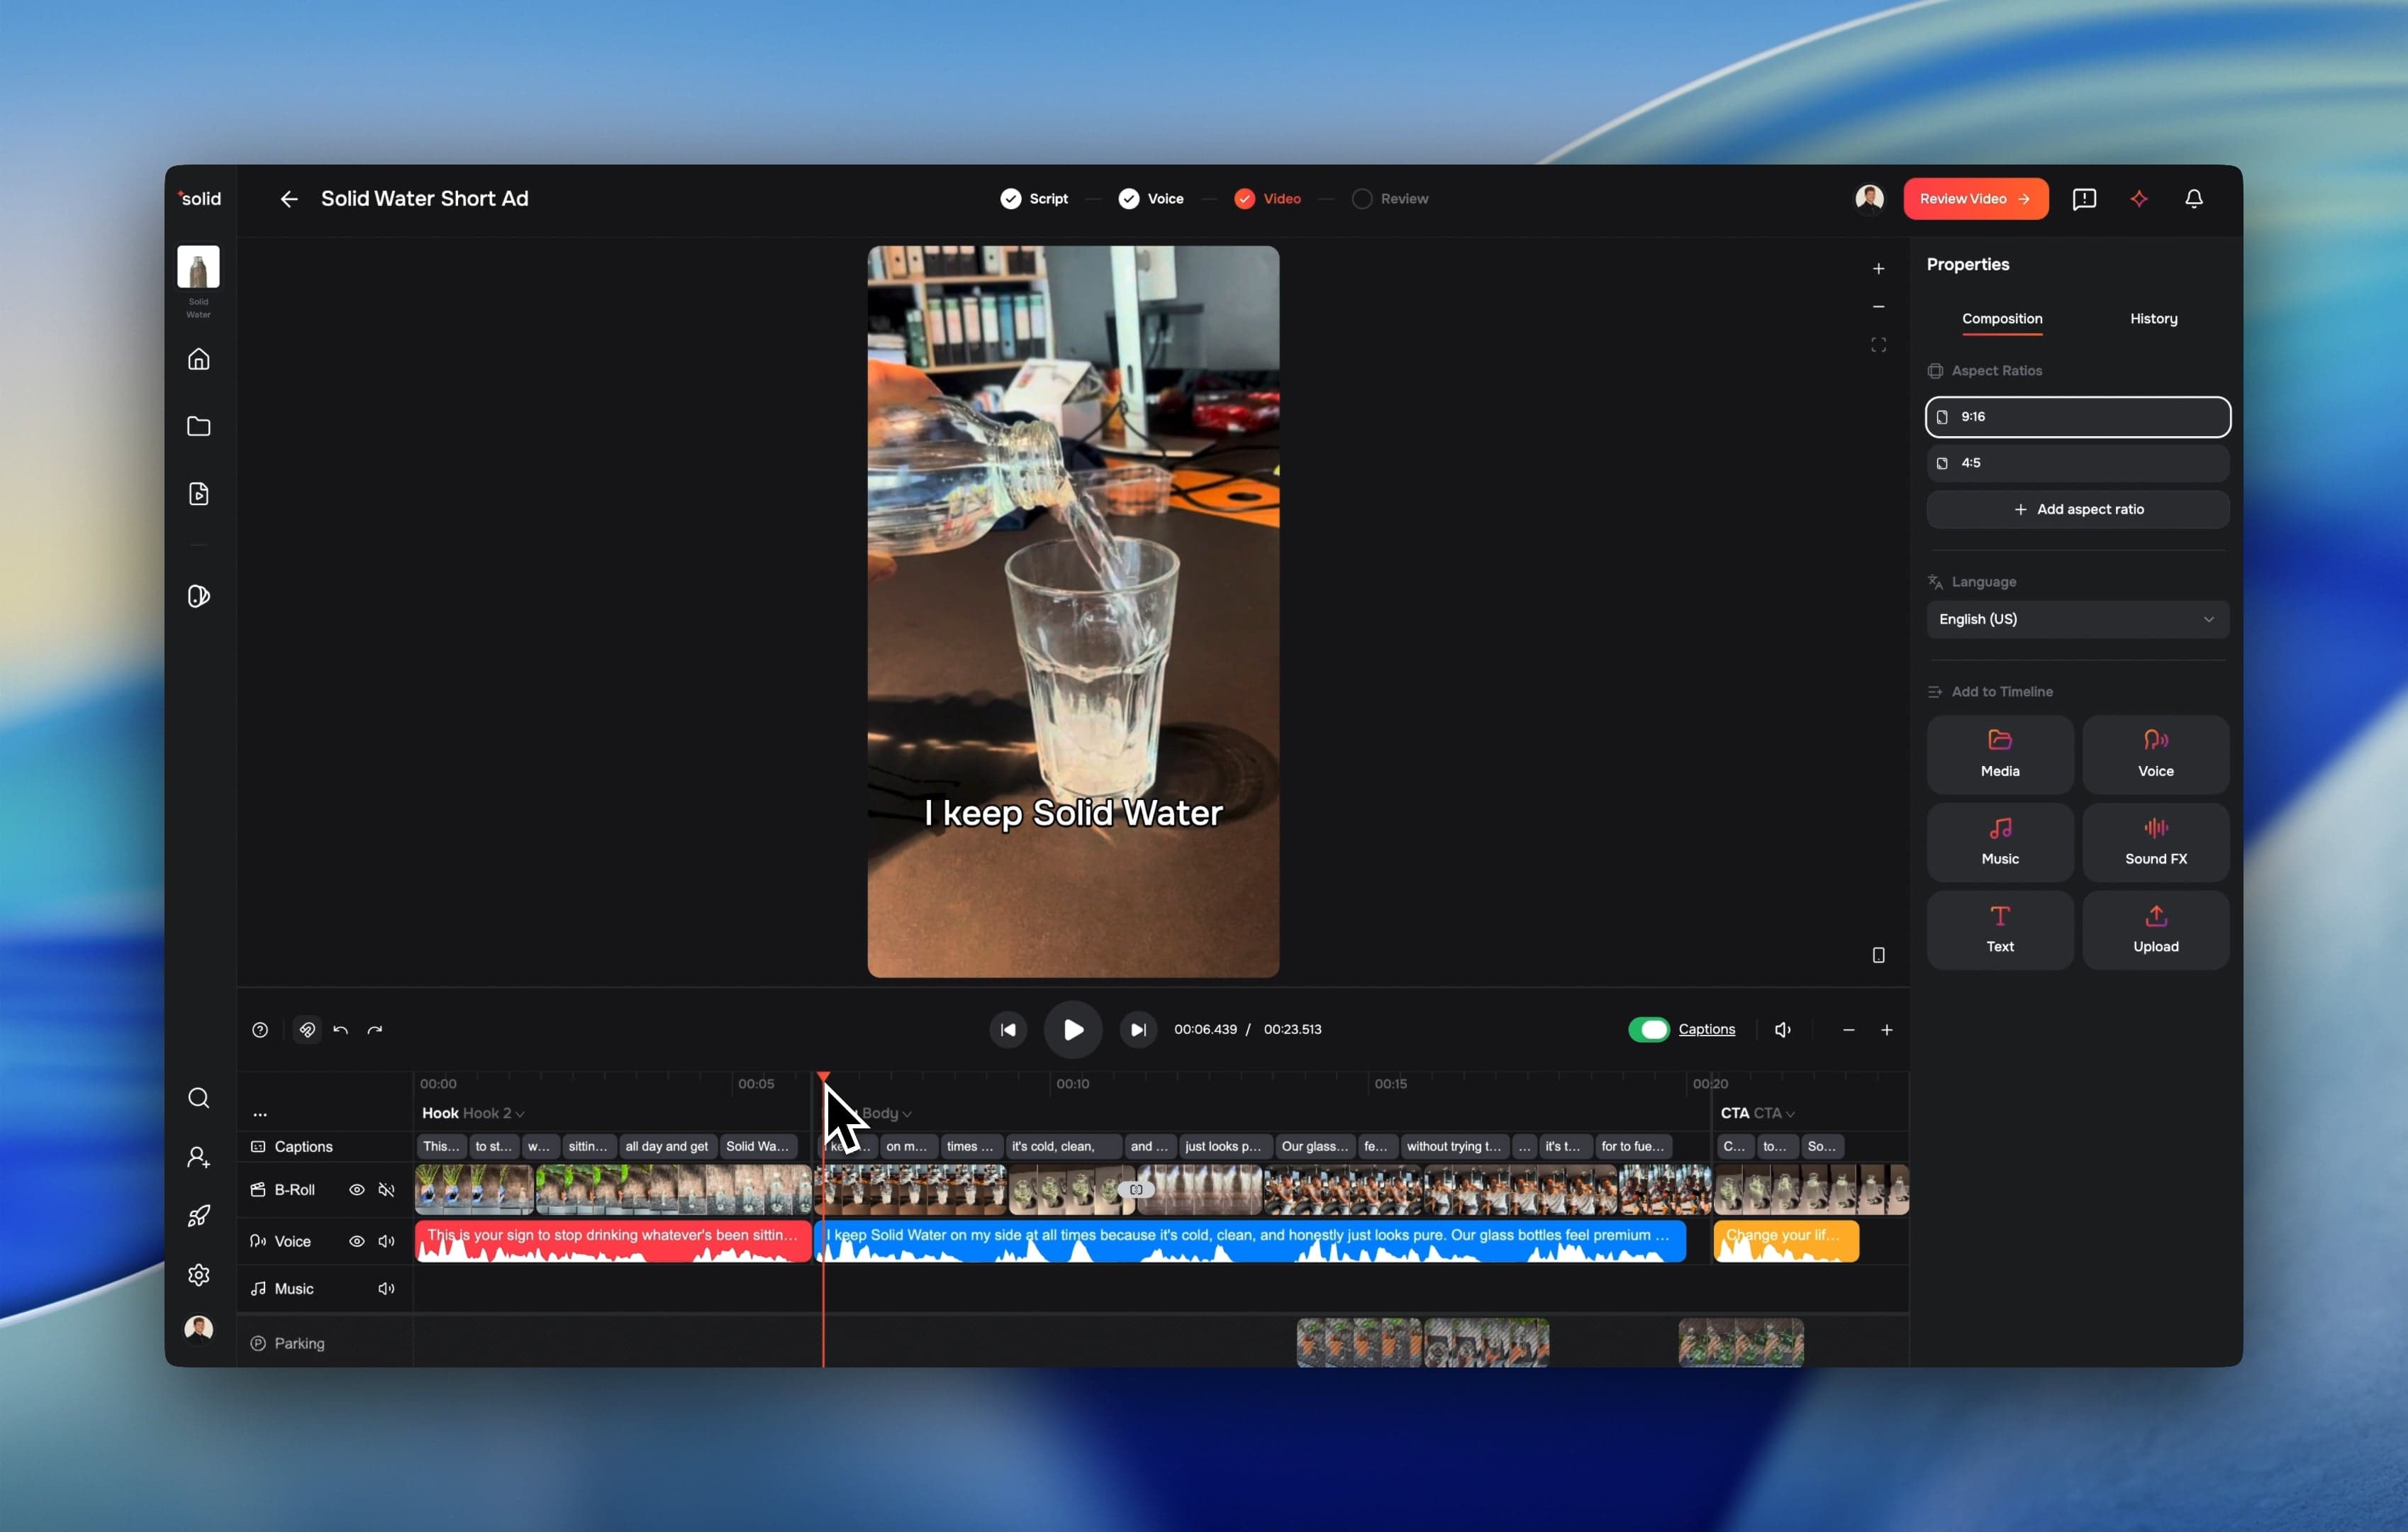Skip to next clip
Image resolution: width=2408 pixels, height=1532 pixels.
[x=1138, y=1030]
